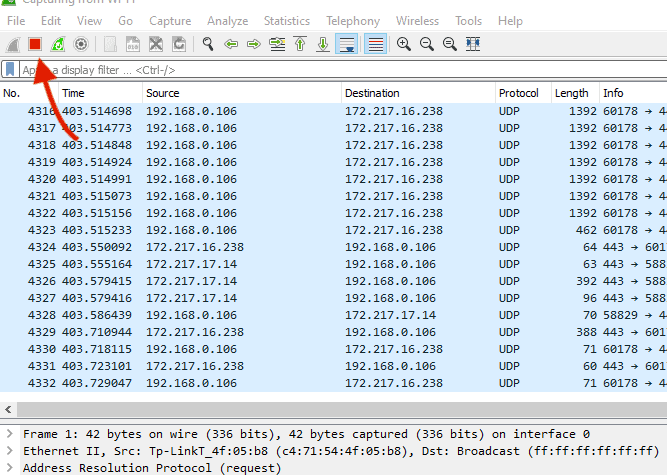Reset packet text to normal size
This screenshot has width=667, height=475.
pos(450,44)
